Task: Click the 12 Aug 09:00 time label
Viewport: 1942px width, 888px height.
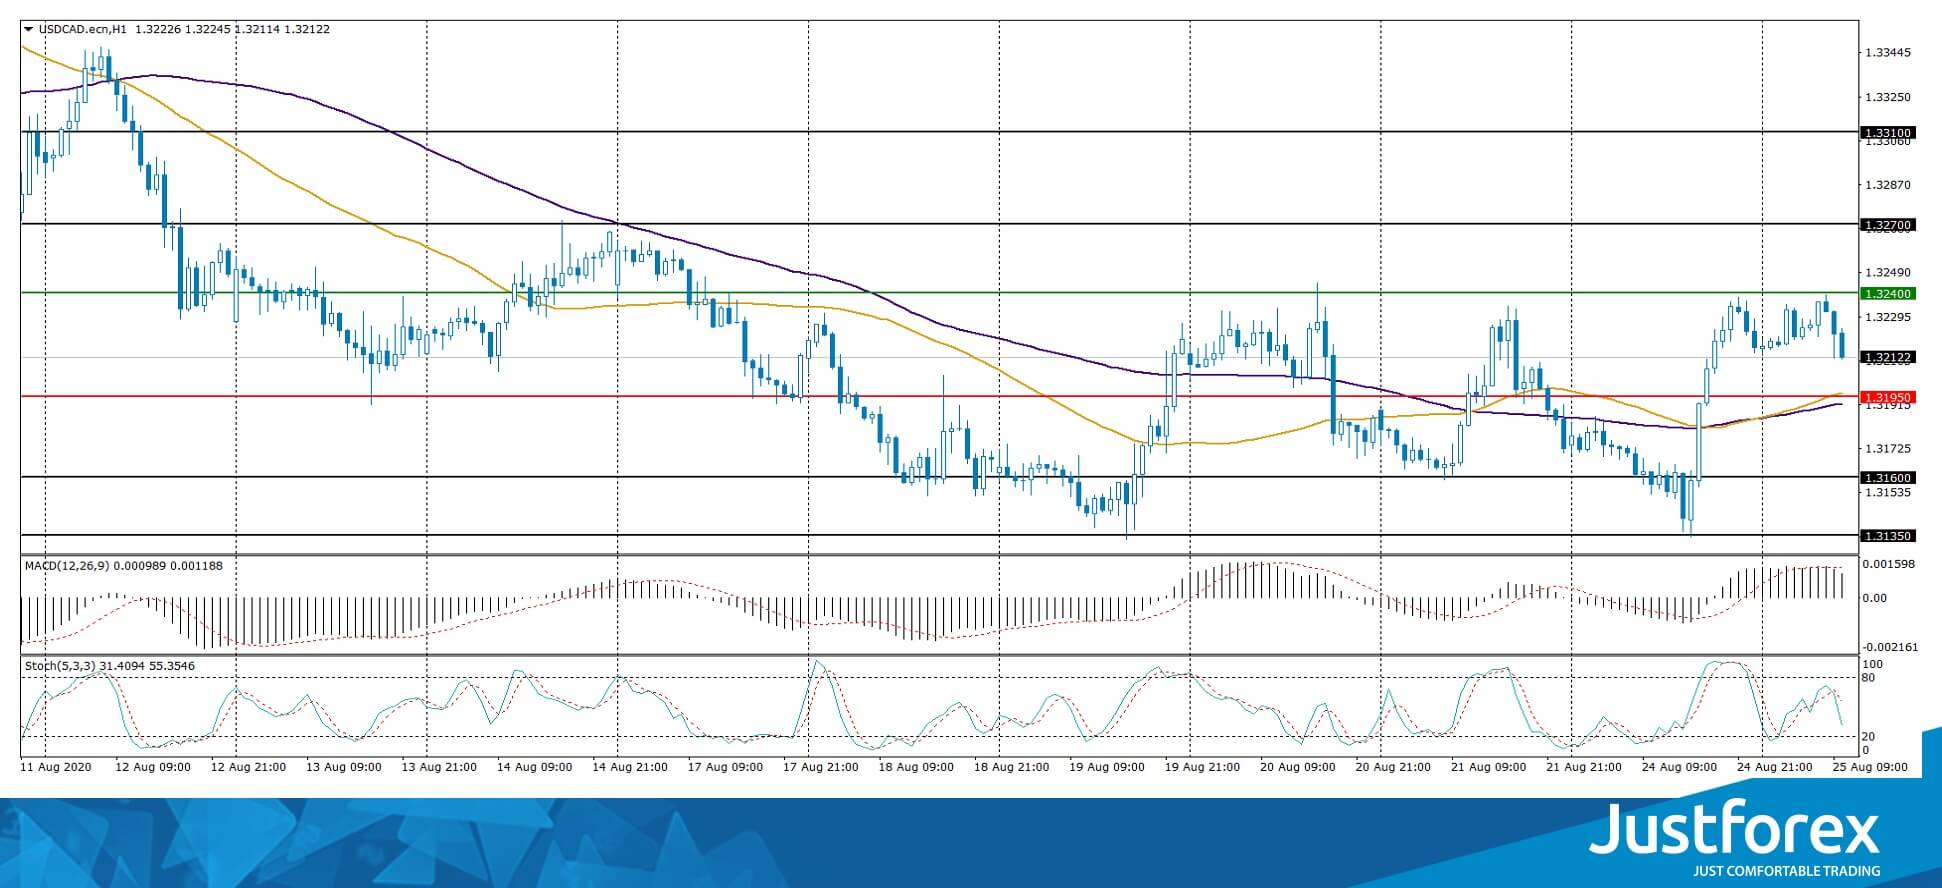Action: tap(152, 767)
